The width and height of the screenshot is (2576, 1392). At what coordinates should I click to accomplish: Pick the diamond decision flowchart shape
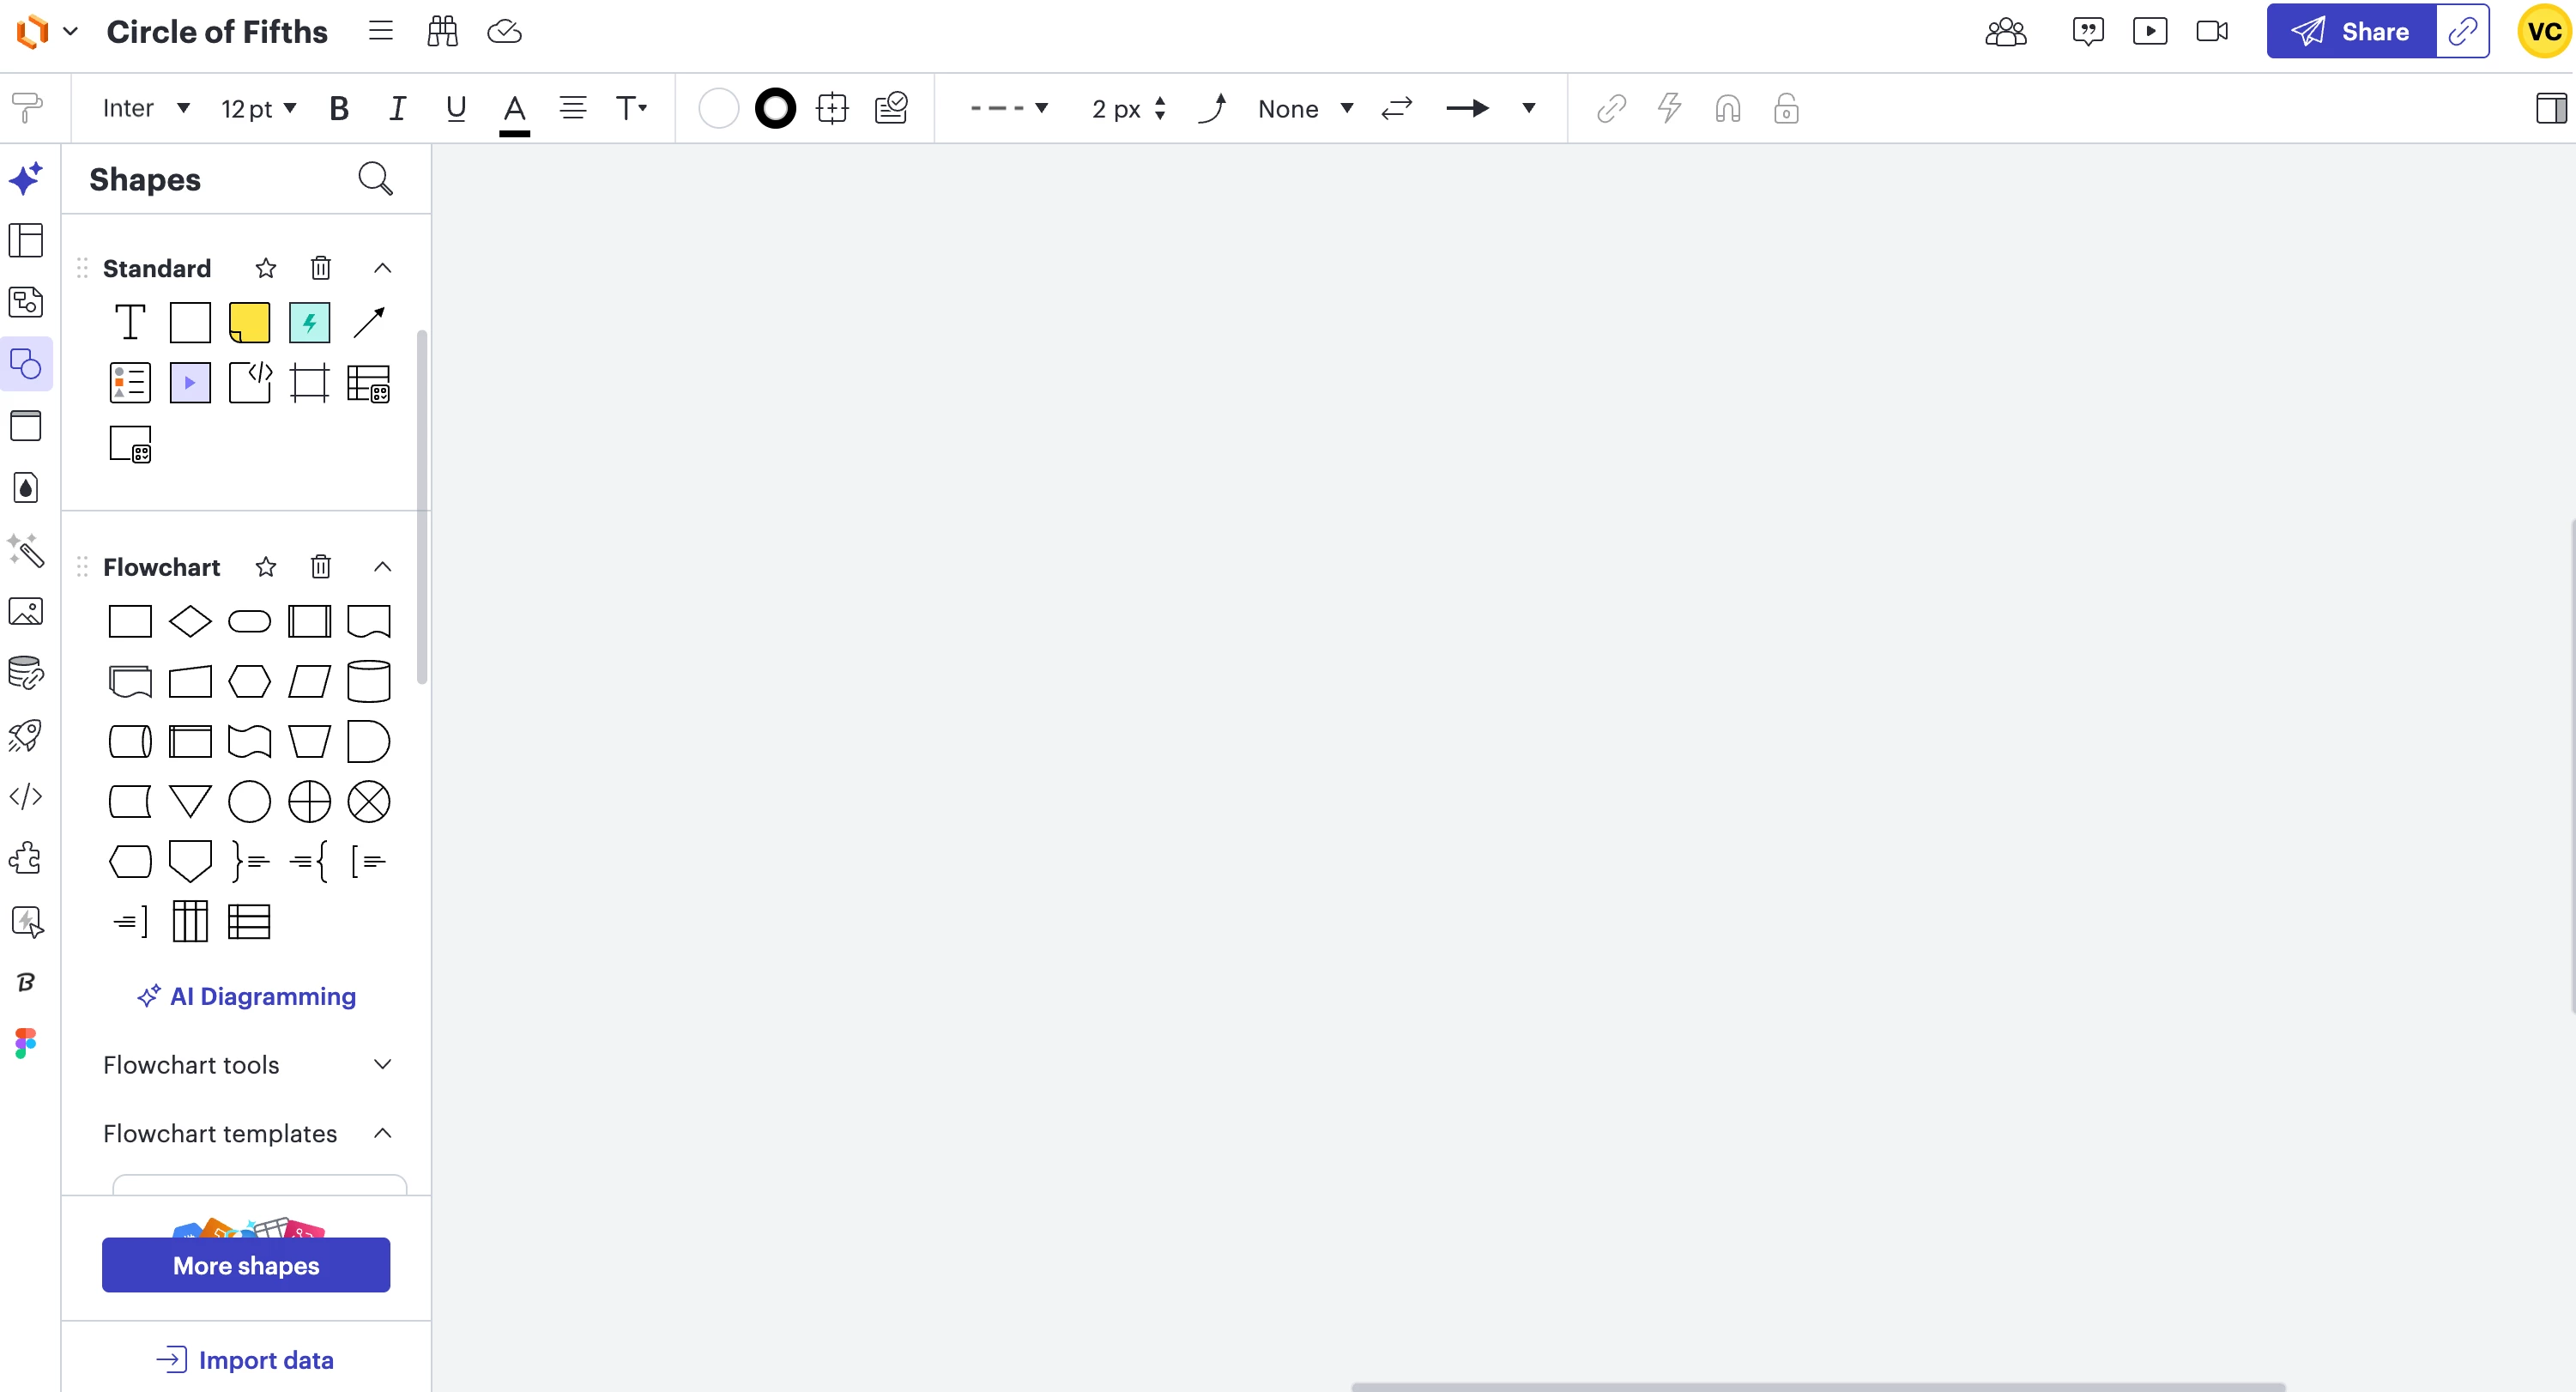click(190, 621)
